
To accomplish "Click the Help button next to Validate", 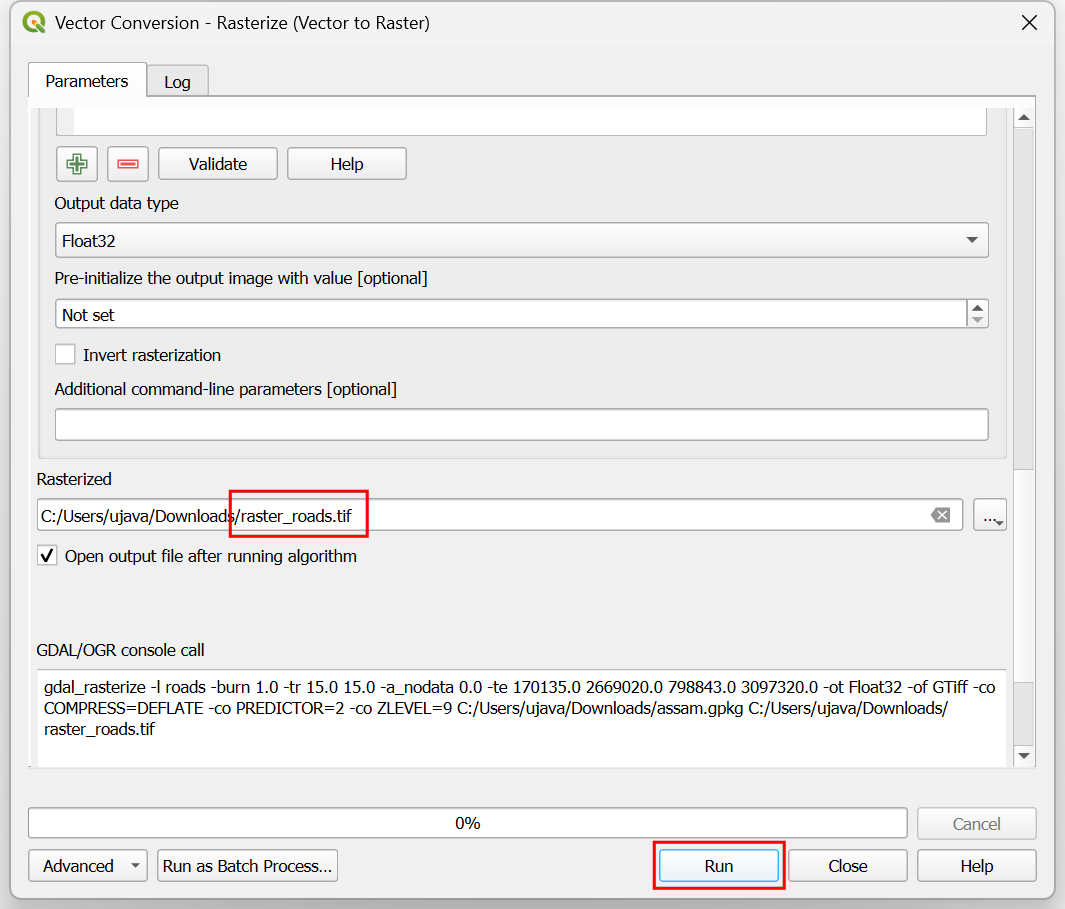I will point(346,164).
